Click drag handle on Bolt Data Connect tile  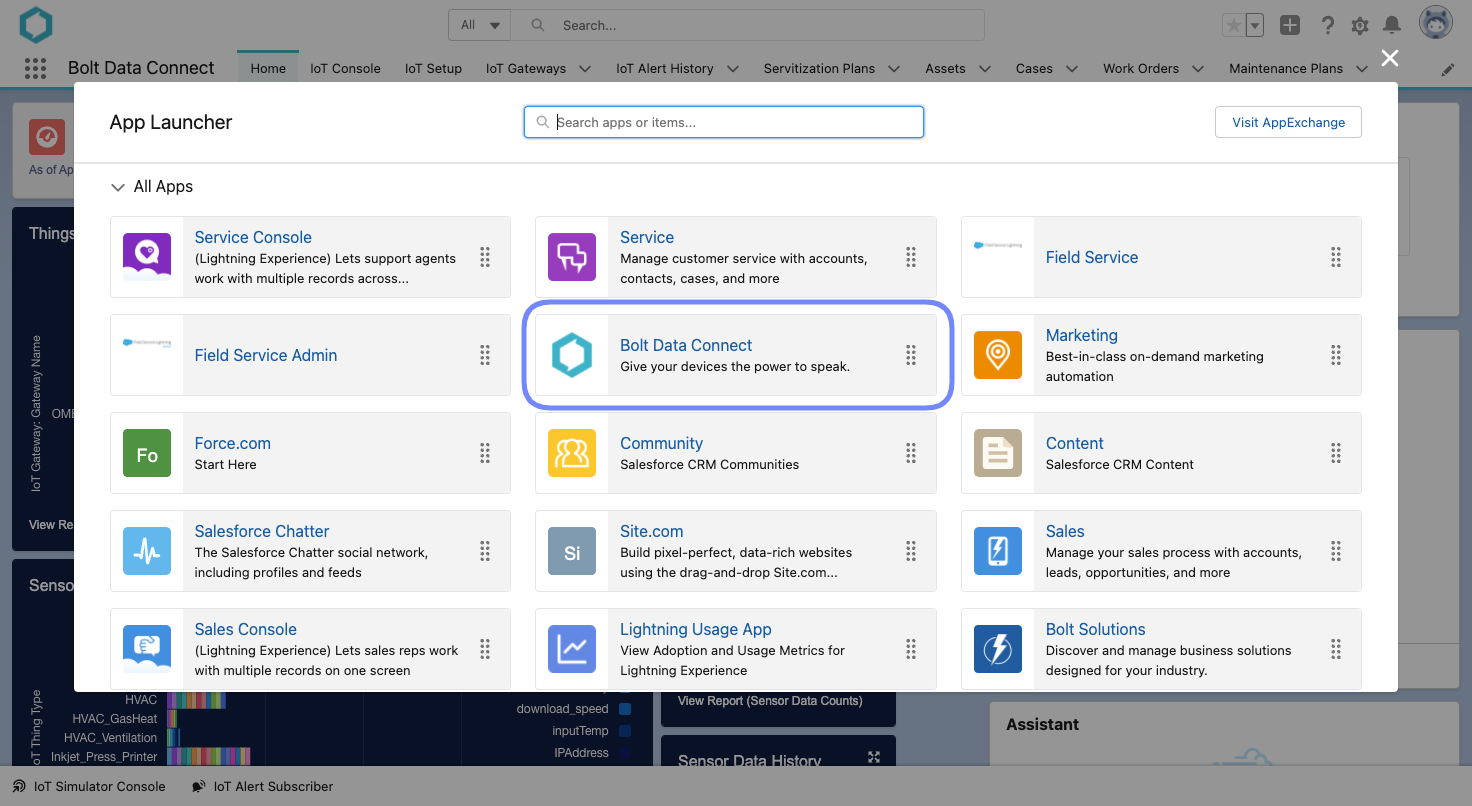(911, 355)
